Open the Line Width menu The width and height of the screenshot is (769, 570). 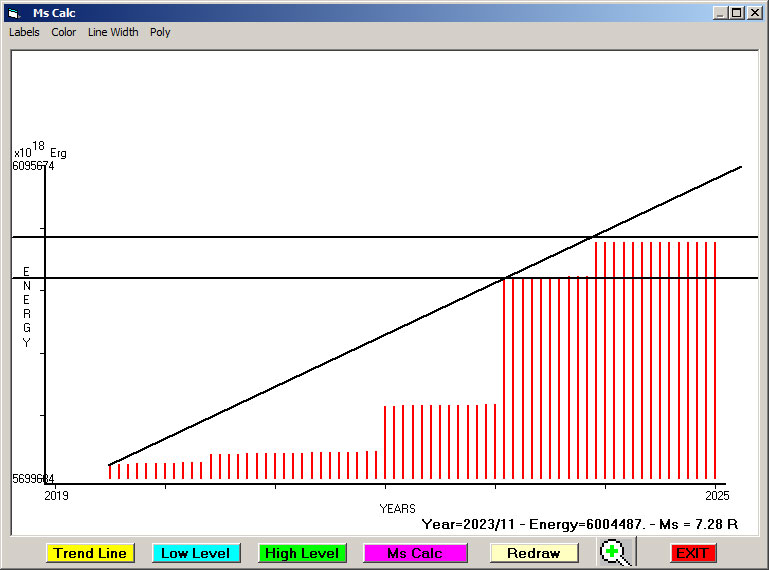113,32
